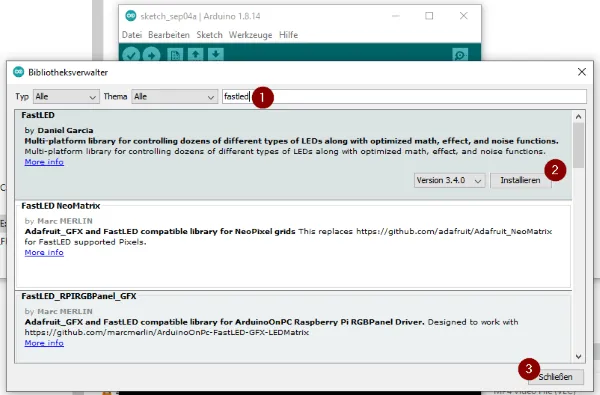Click 'by Marc MERLIN' under FastLED_RPIRGBPanel_GFX
Image resolution: width=600 pixels, height=395 pixels.
coord(59,311)
